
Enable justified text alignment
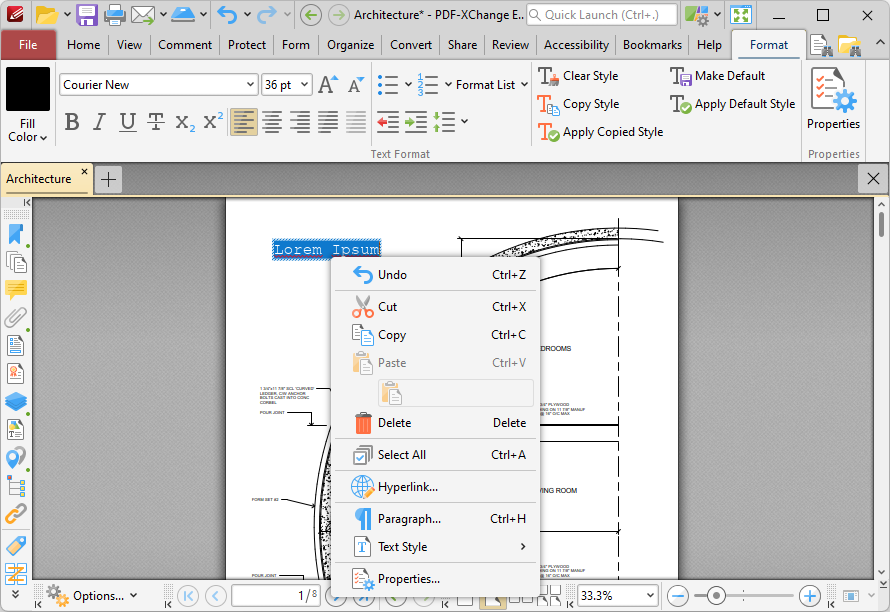[328, 121]
